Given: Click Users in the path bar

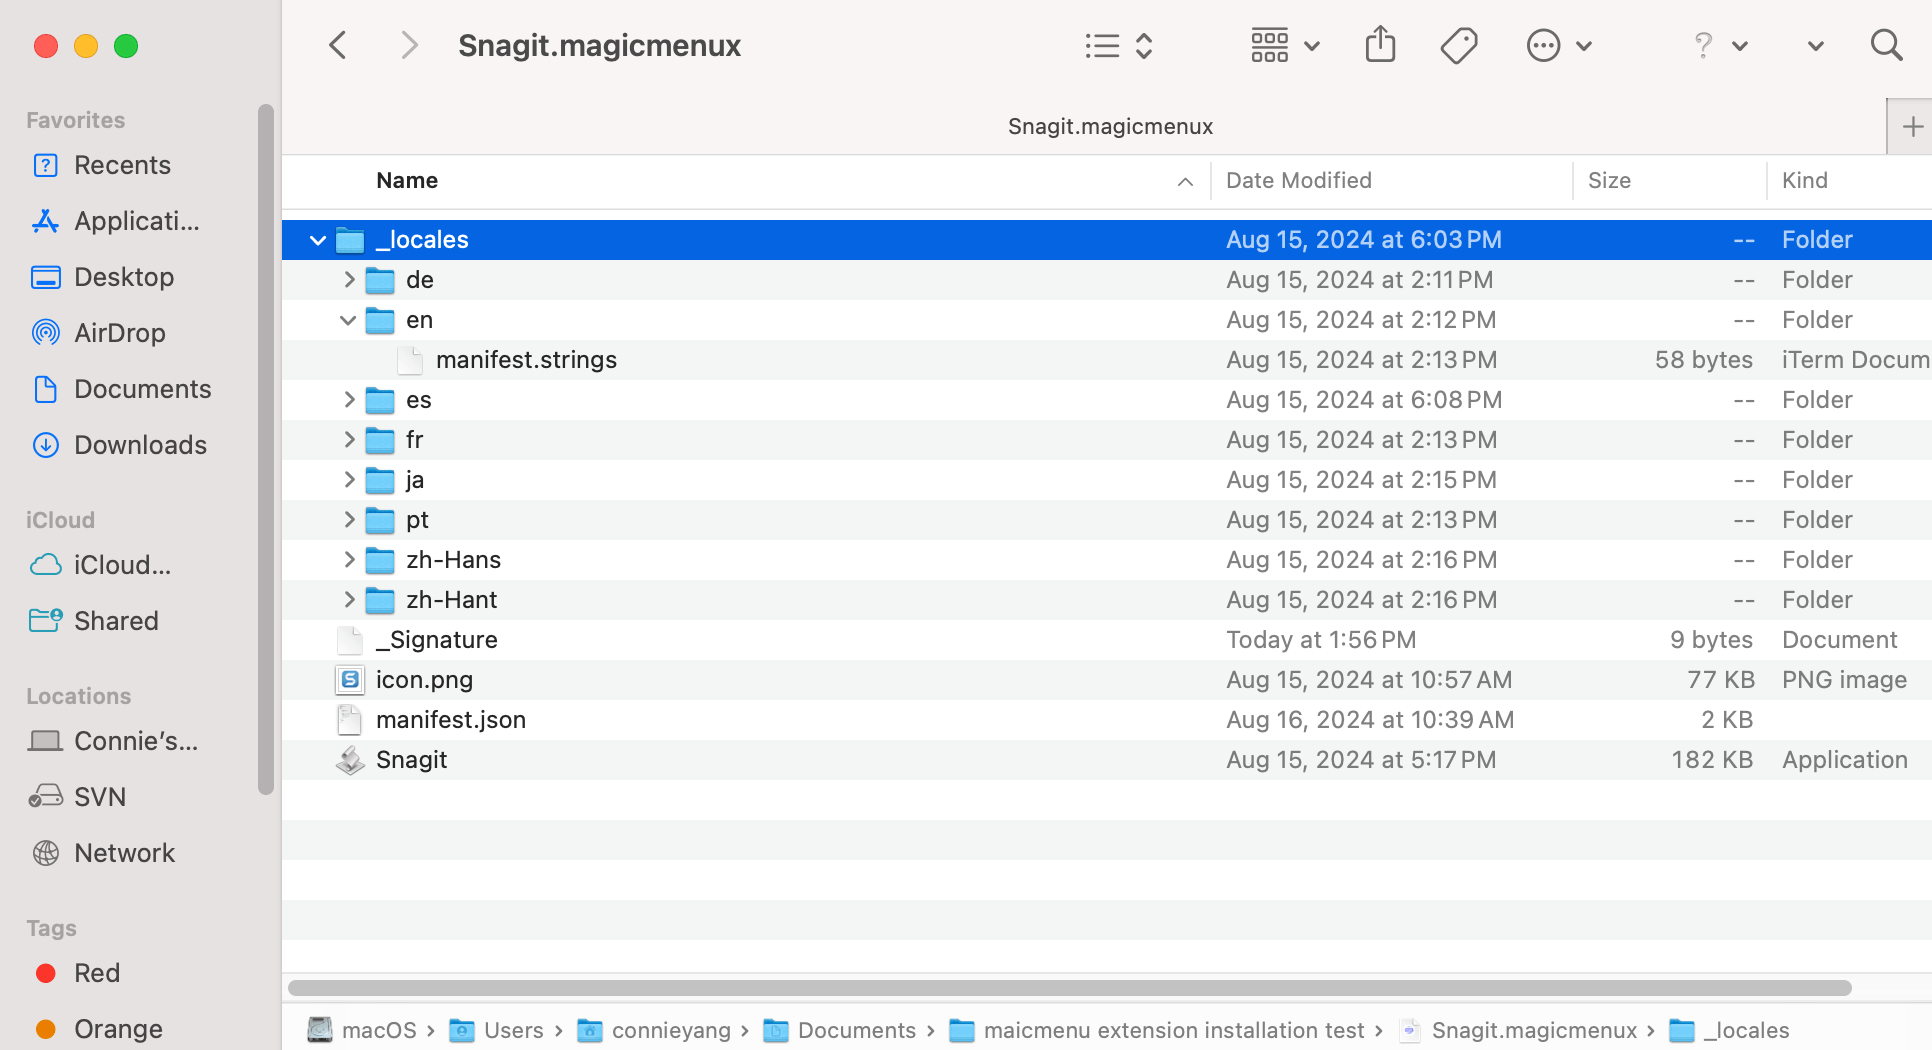Looking at the screenshot, I should 513,1030.
